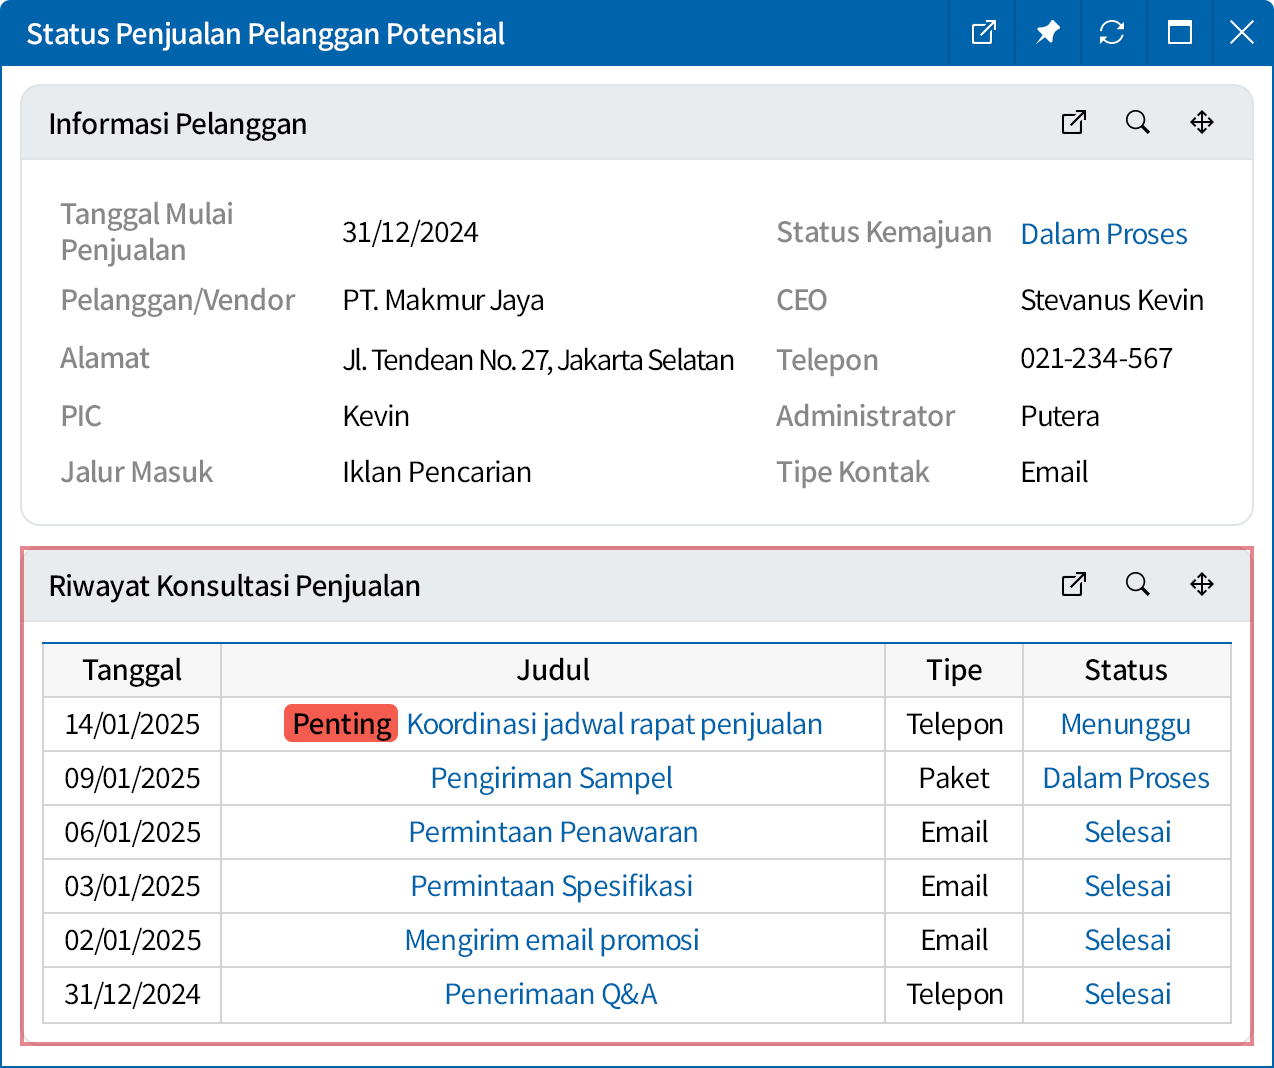This screenshot has width=1274, height=1068.
Task: Click the address Jl. Tendean No. 27, Jakarta Selatan
Action: tap(538, 360)
